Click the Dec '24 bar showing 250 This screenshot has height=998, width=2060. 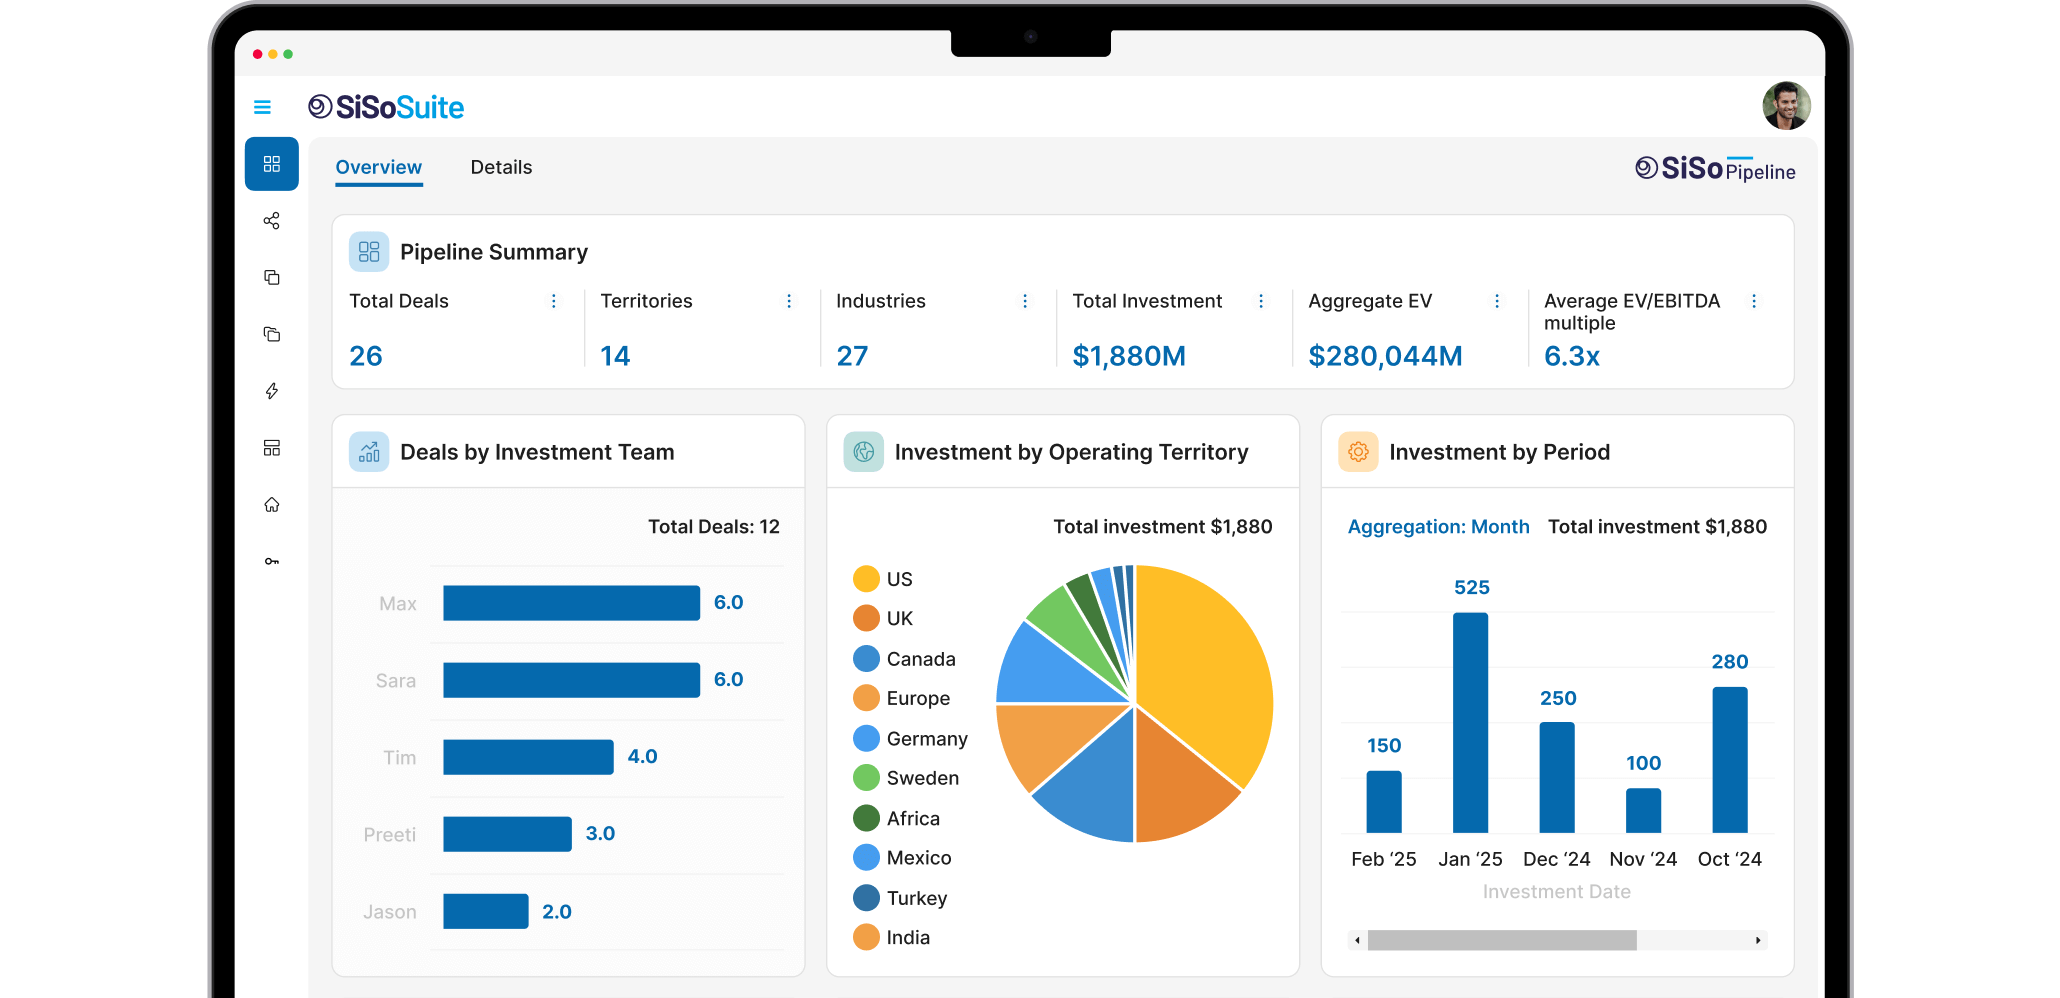pos(1557,778)
